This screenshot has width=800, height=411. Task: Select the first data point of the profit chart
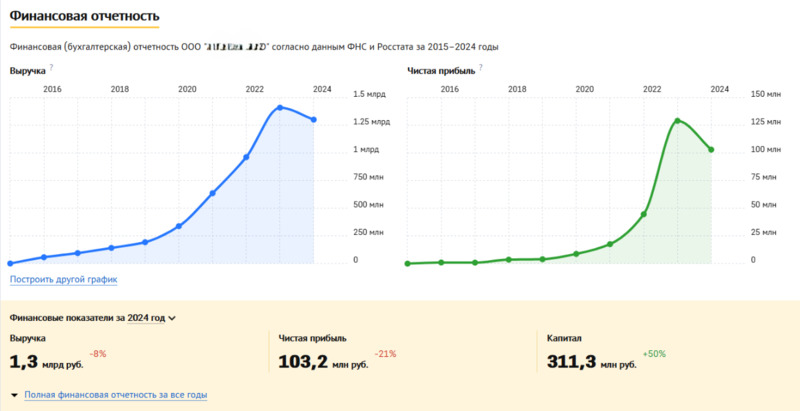(408, 263)
